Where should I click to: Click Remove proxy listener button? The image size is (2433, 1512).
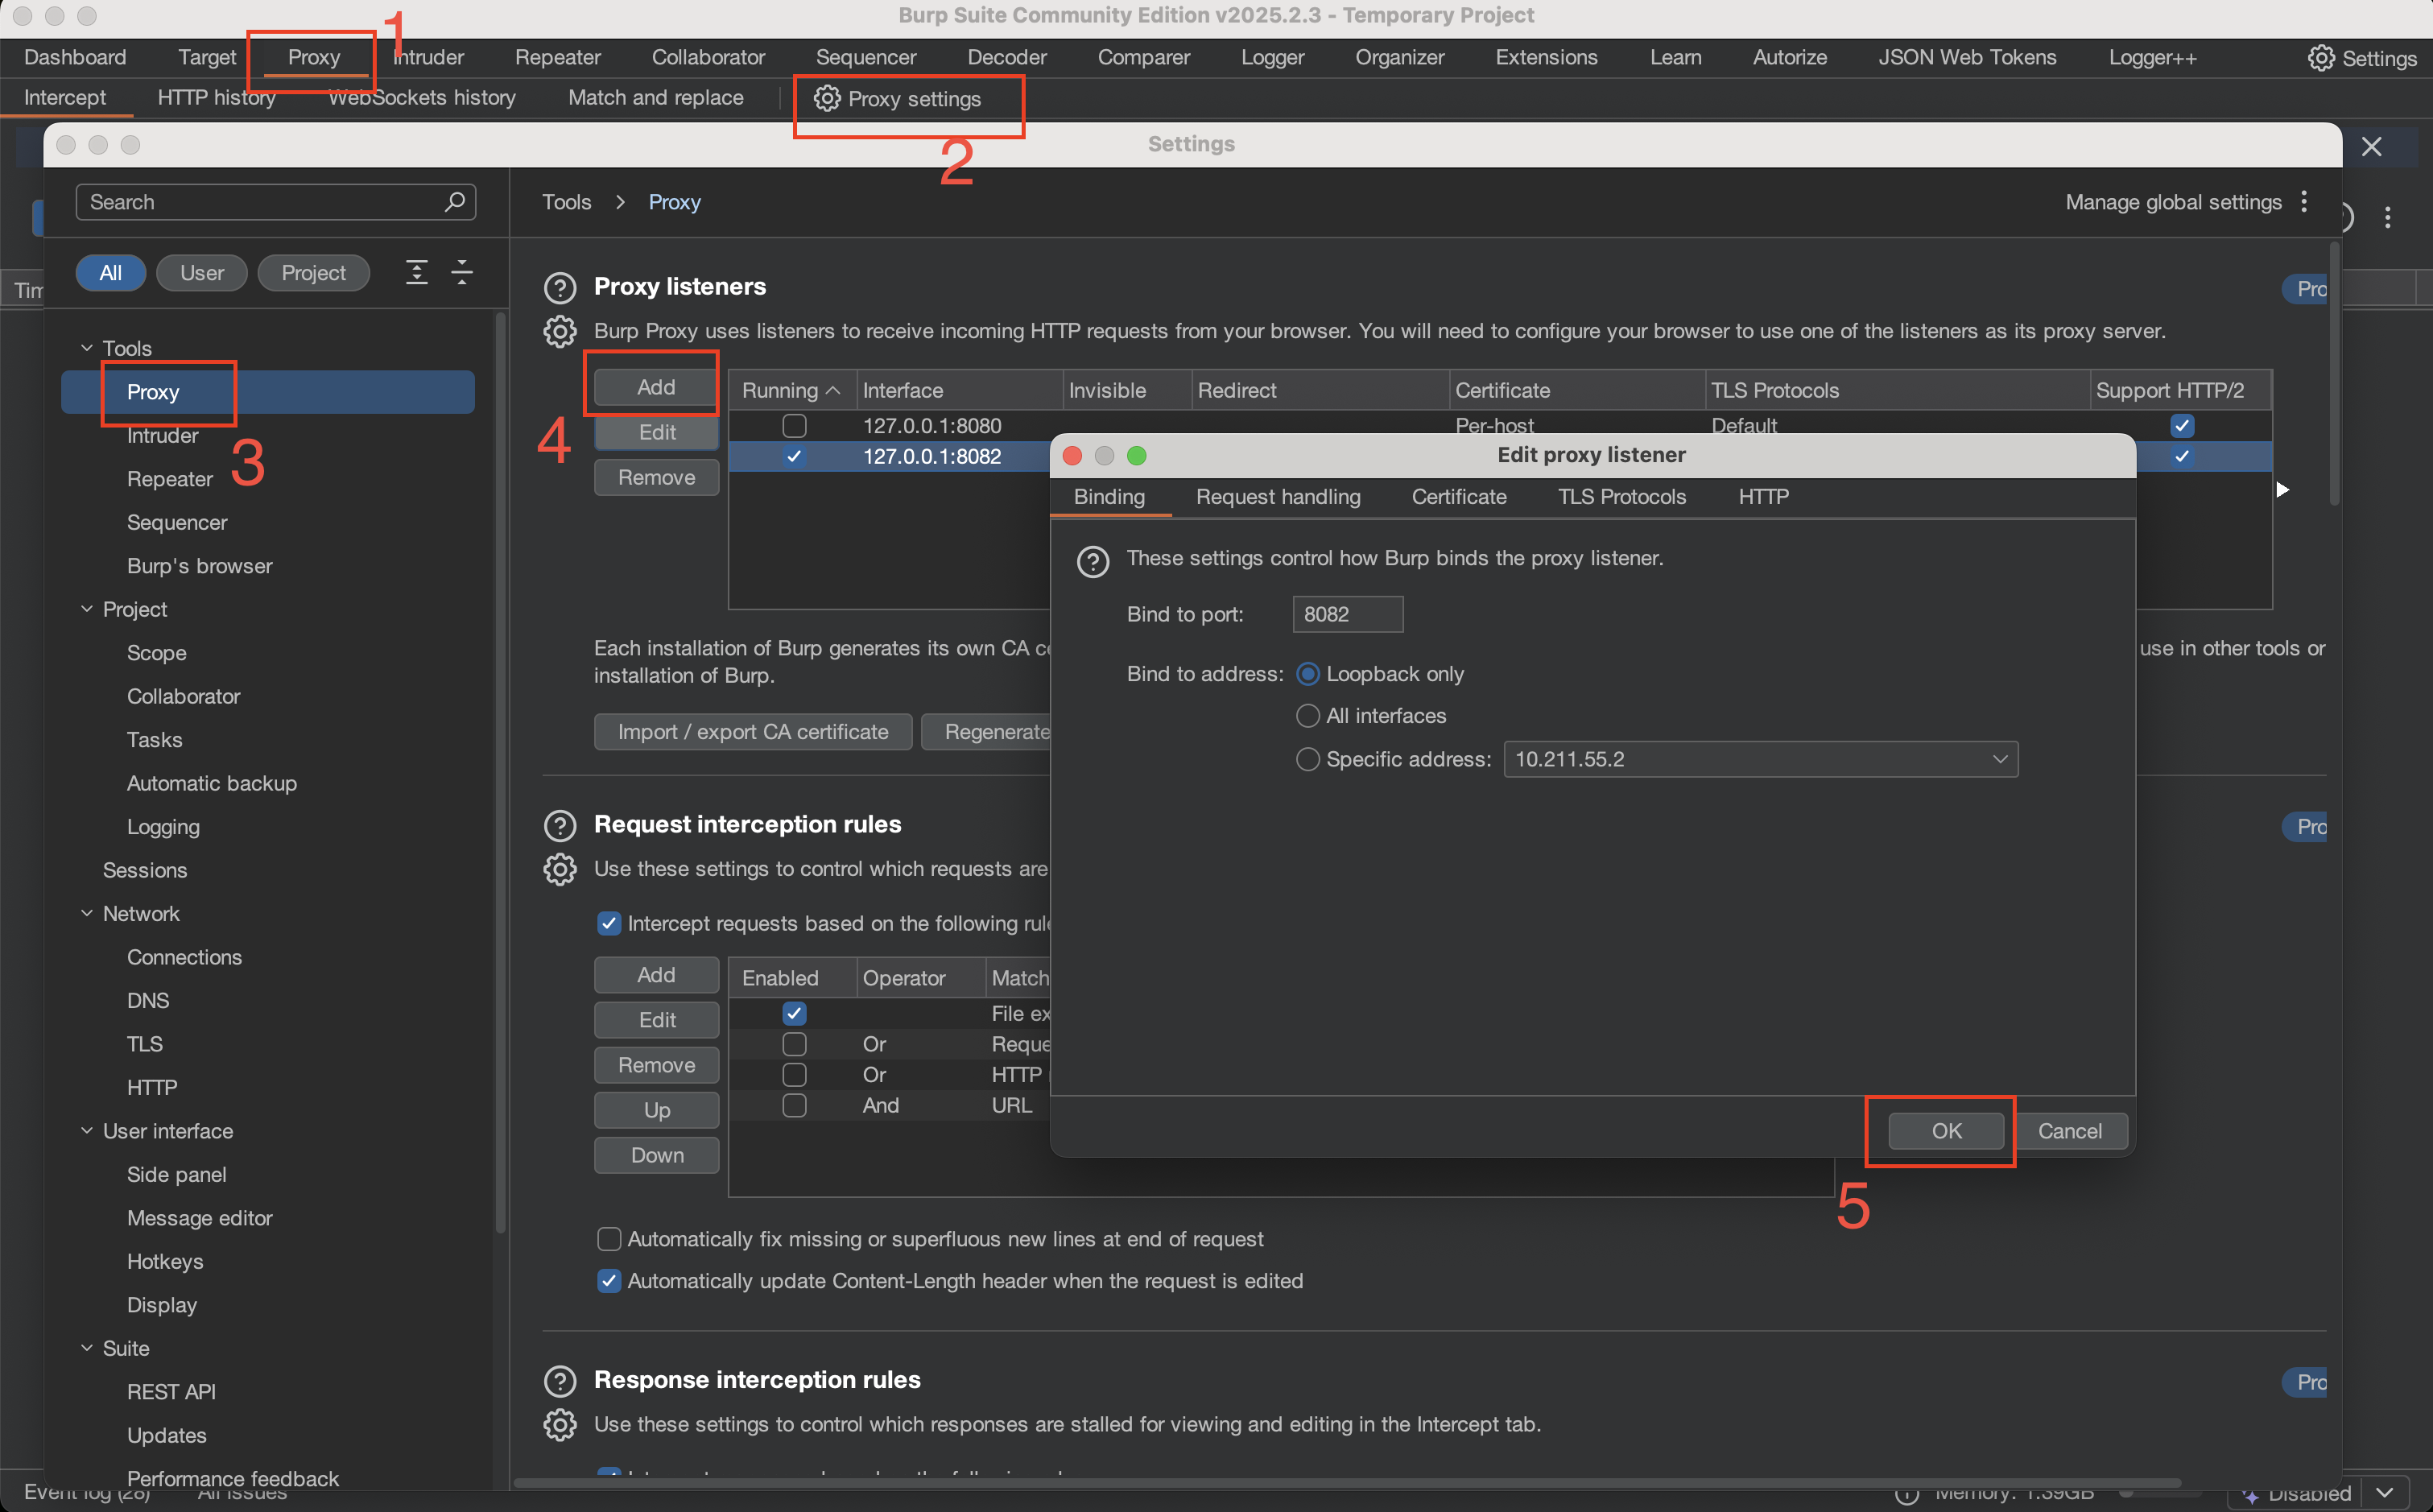(x=656, y=478)
